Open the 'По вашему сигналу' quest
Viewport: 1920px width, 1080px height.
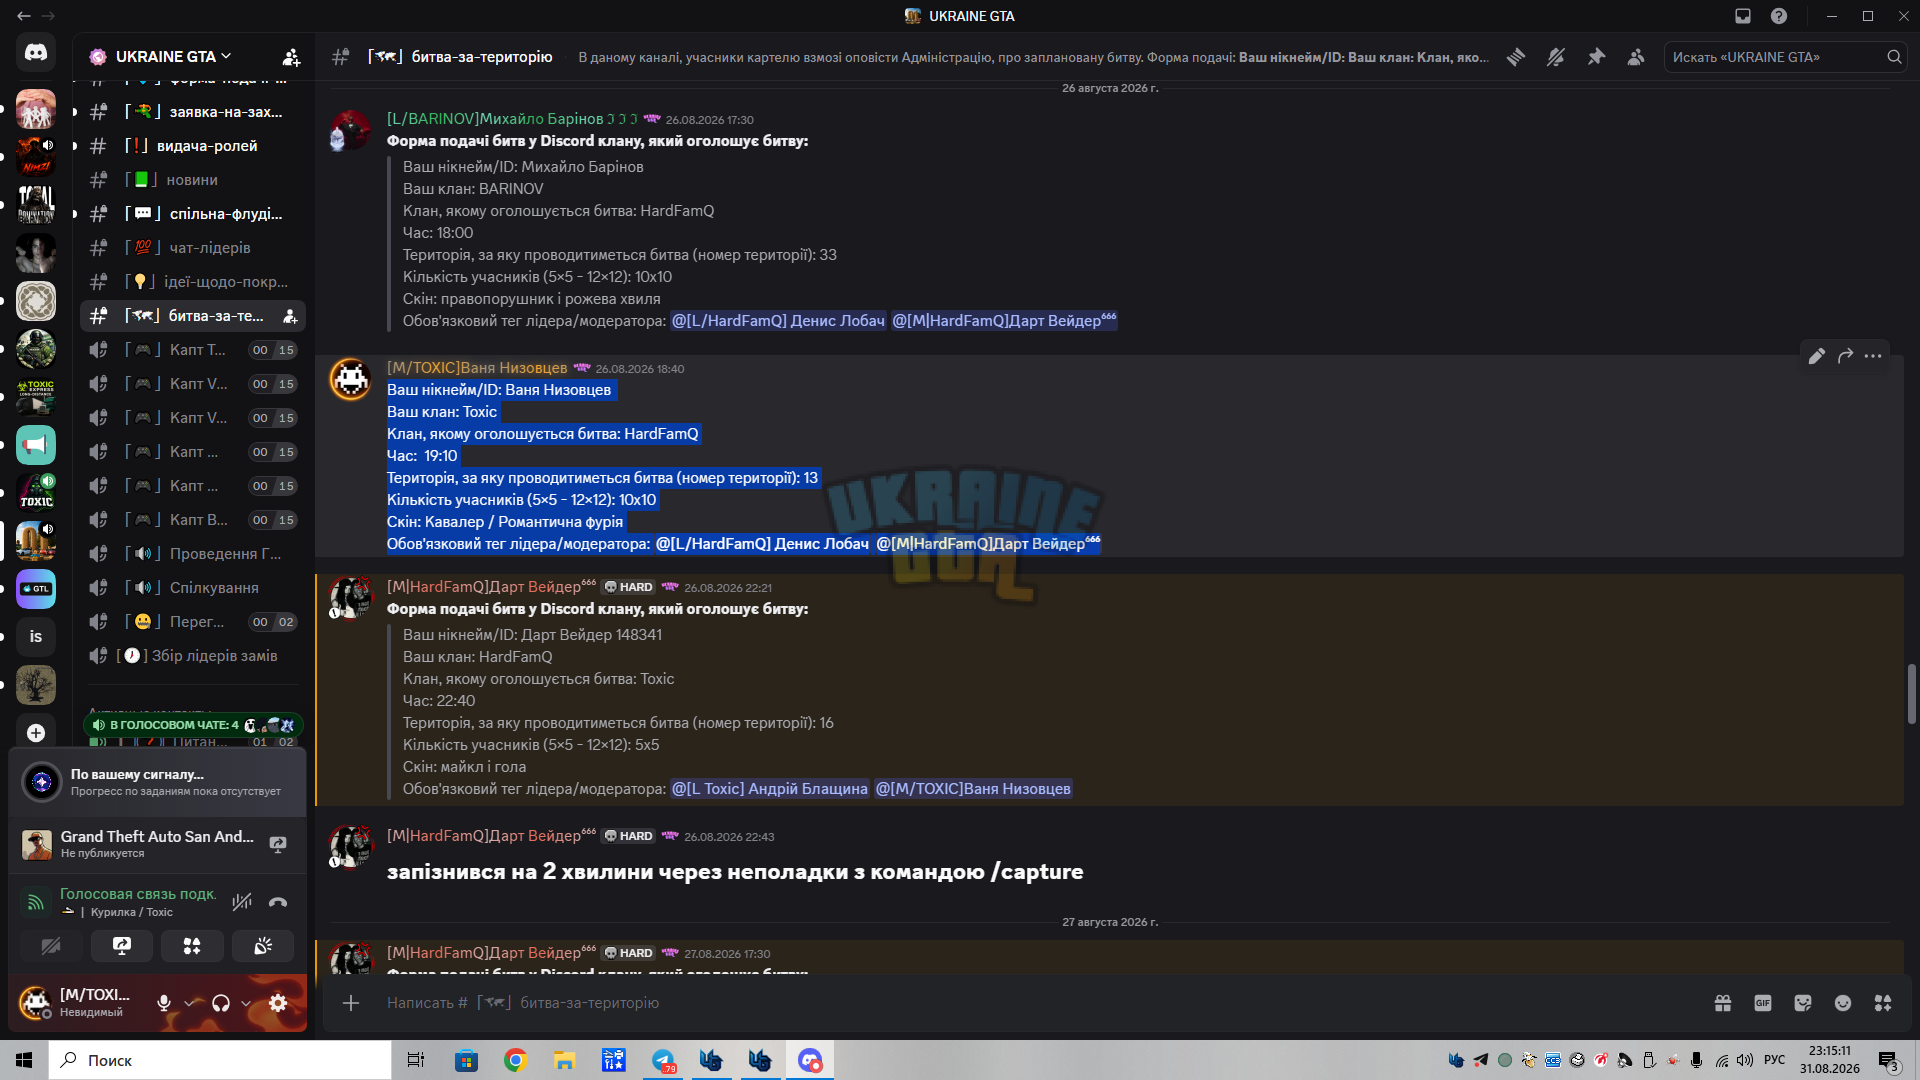tap(158, 782)
